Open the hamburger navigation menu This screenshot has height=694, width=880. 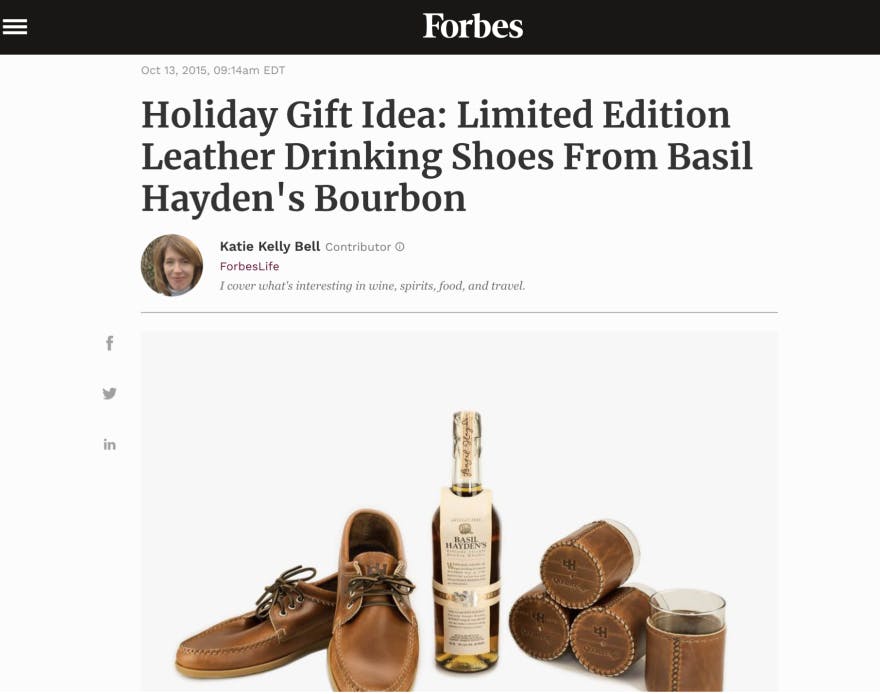coord(15,26)
